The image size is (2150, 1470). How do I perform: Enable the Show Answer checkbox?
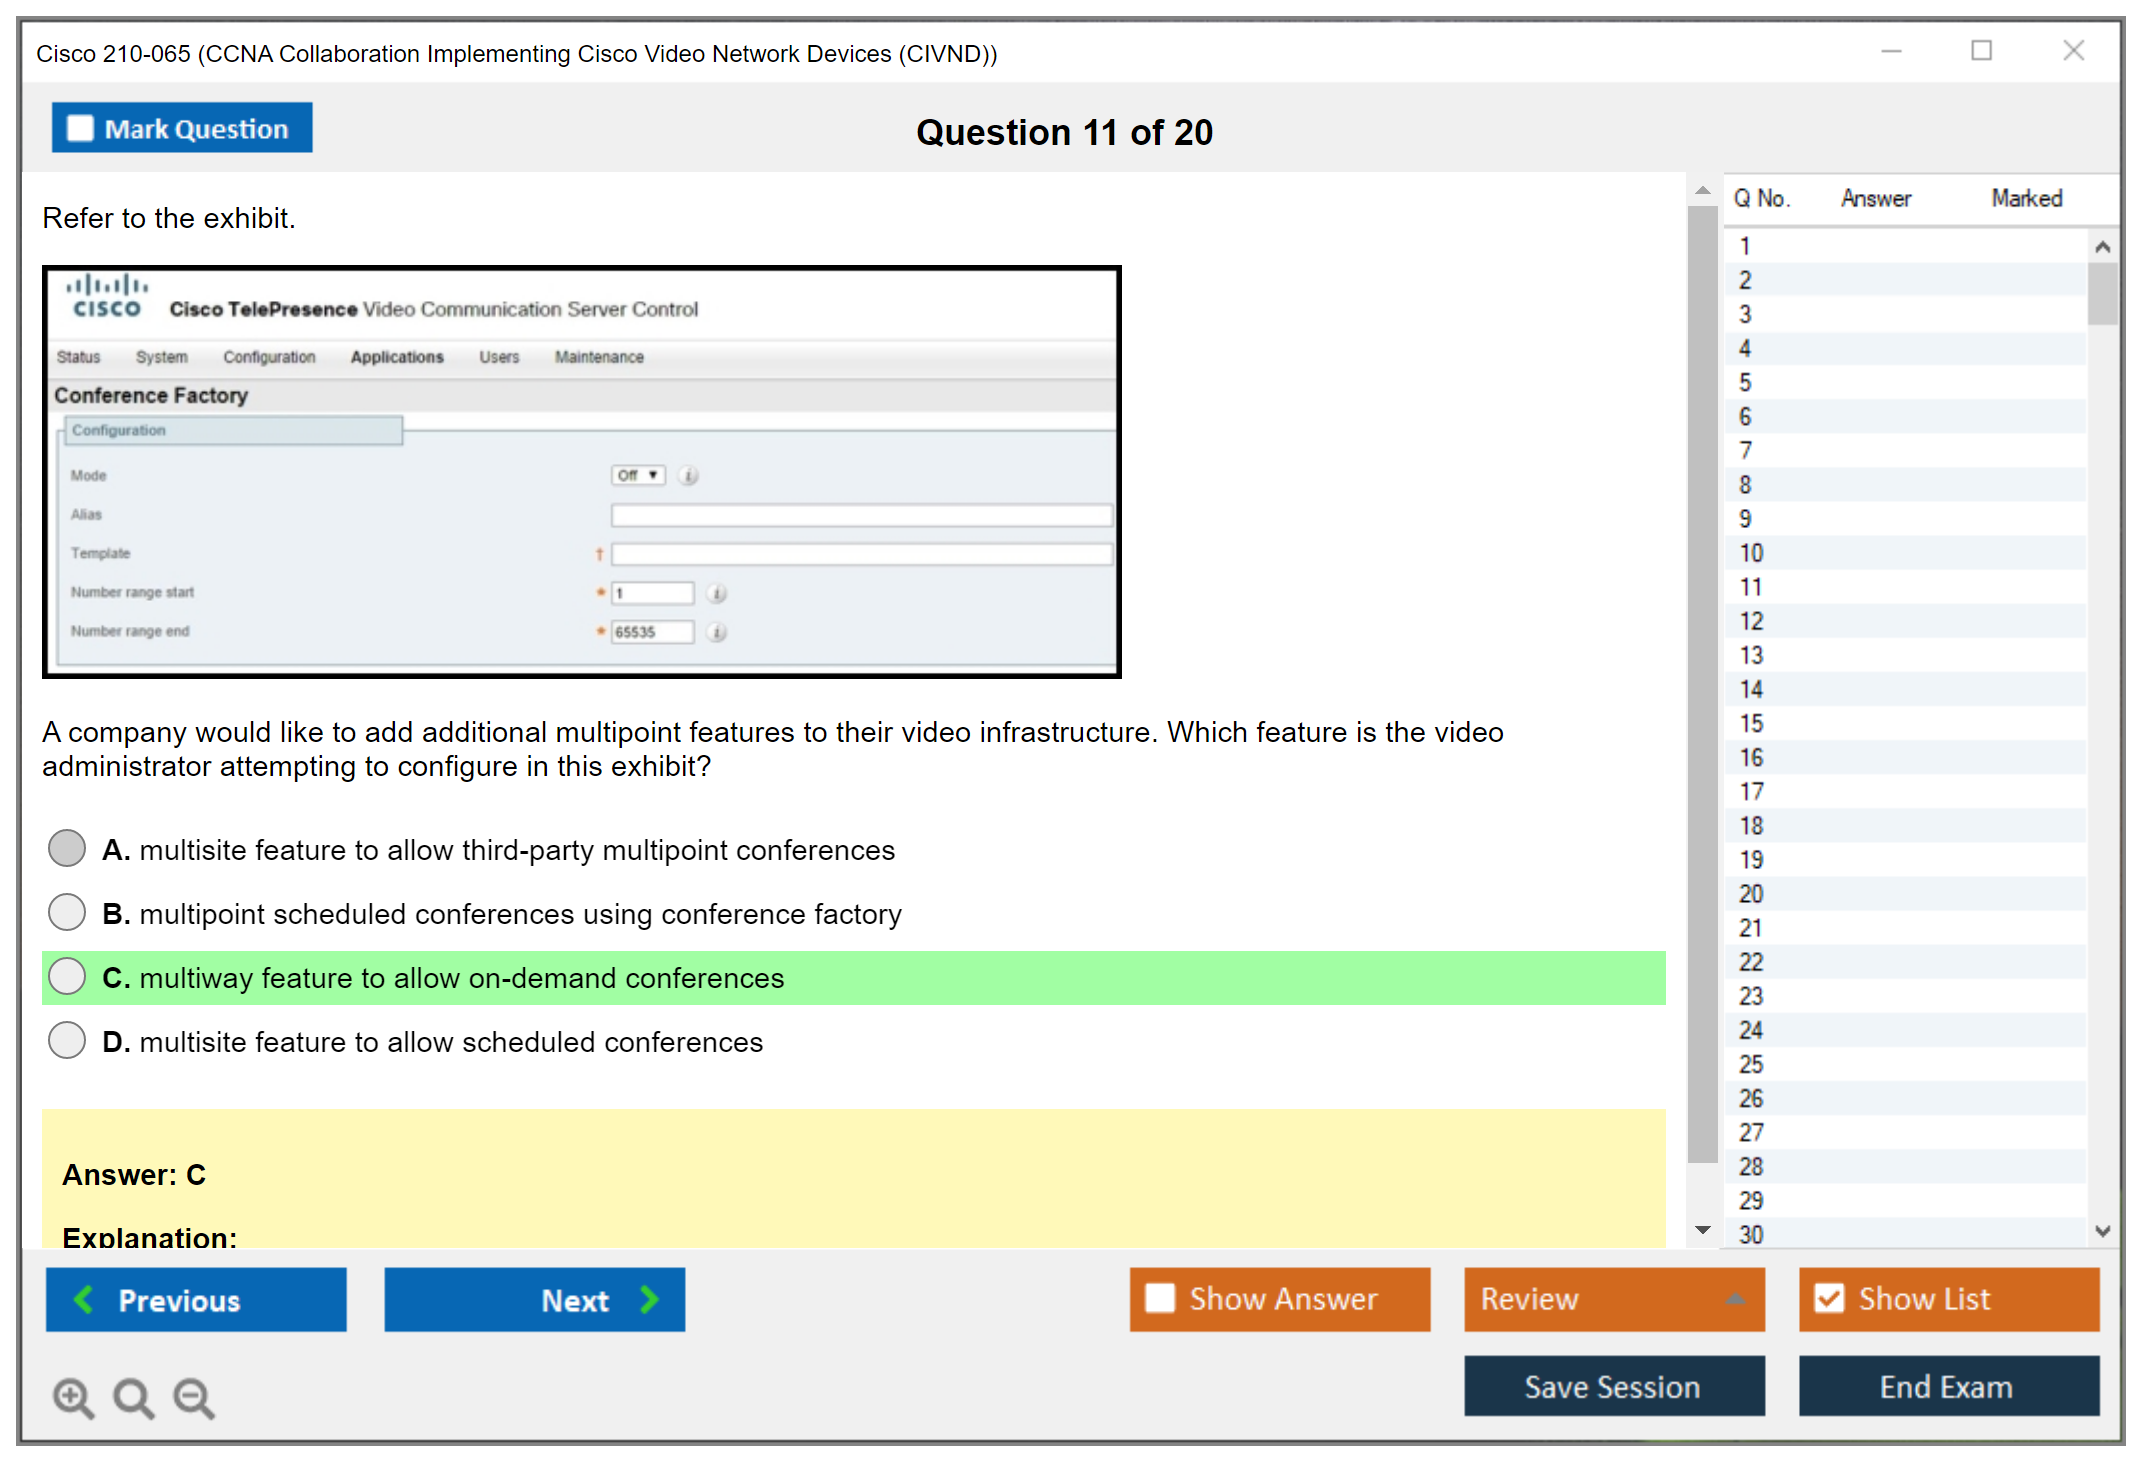coord(1160,1298)
